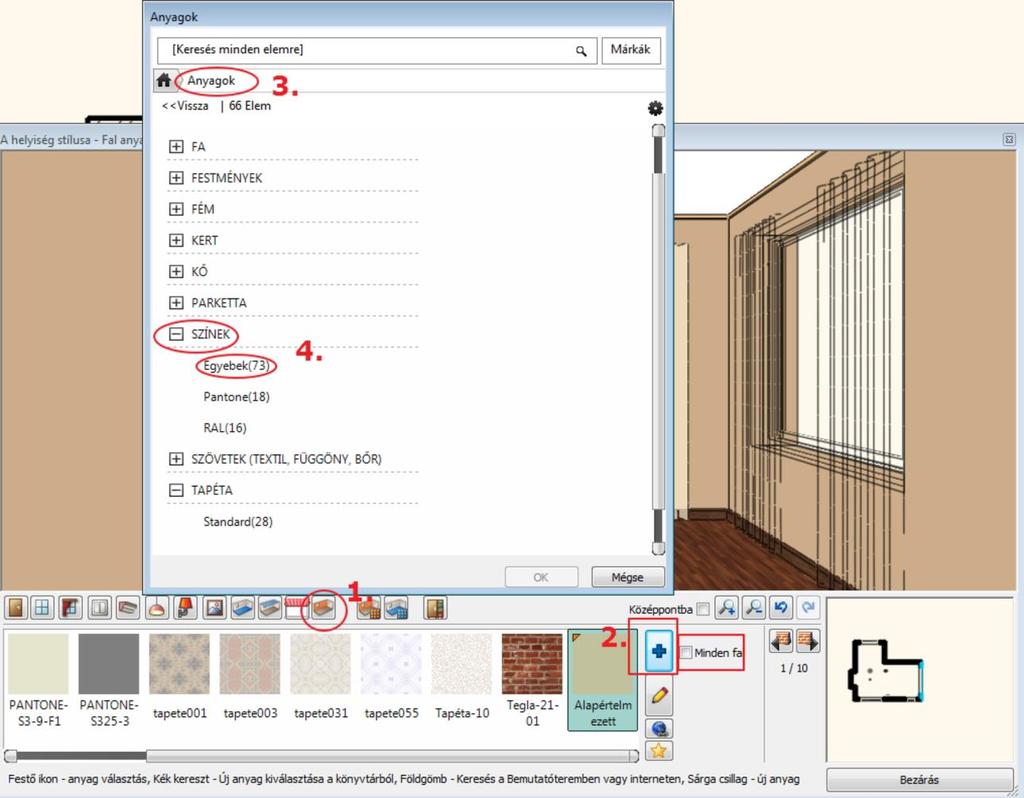This screenshot has height=798, width=1024.
Task: Zoom in with the magnifier plus icon
Action: (726, 607)
